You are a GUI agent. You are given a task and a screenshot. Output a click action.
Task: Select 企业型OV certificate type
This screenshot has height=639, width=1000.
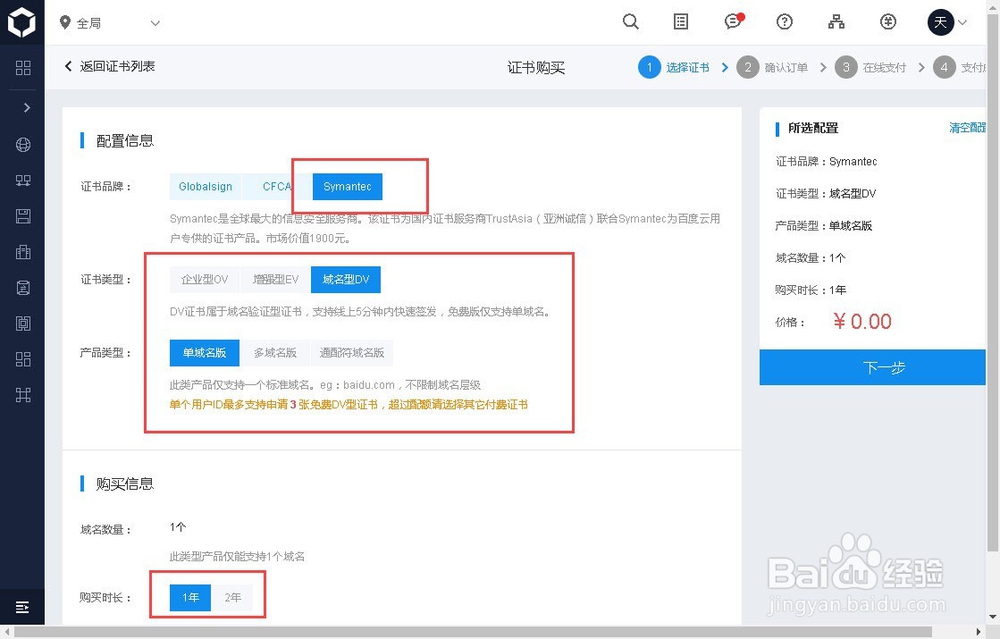[x=204, y=279]
